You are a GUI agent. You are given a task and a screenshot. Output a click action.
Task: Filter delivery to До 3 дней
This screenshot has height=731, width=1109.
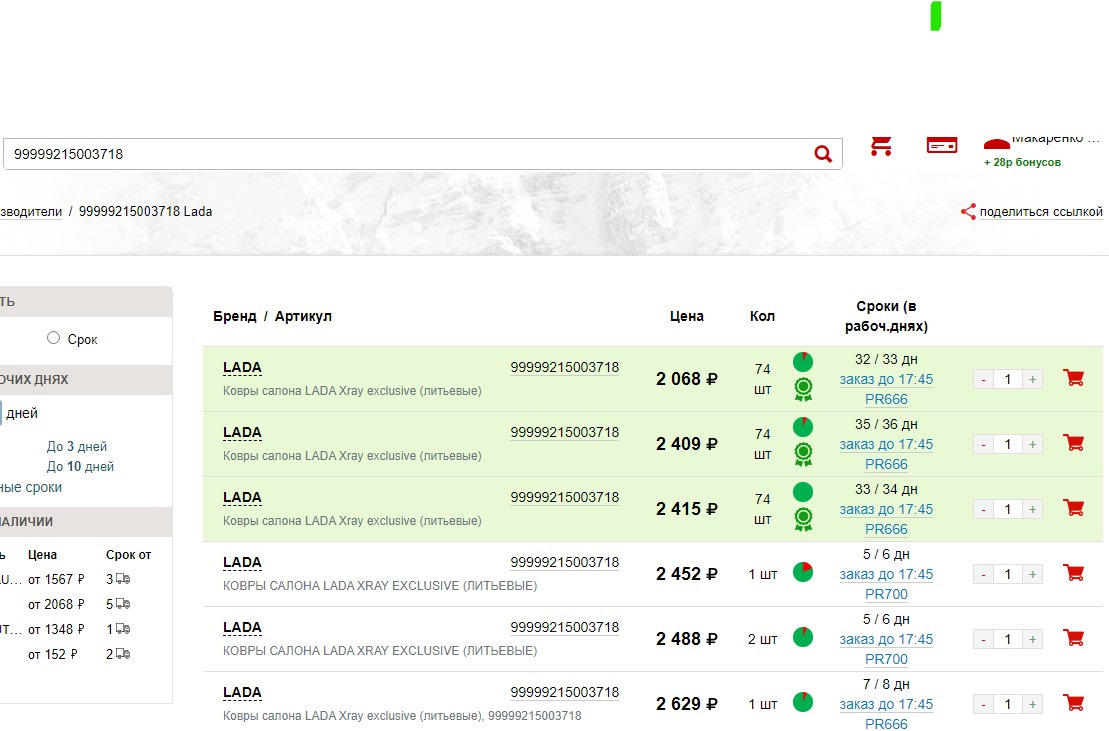click(x=76, y=447)
